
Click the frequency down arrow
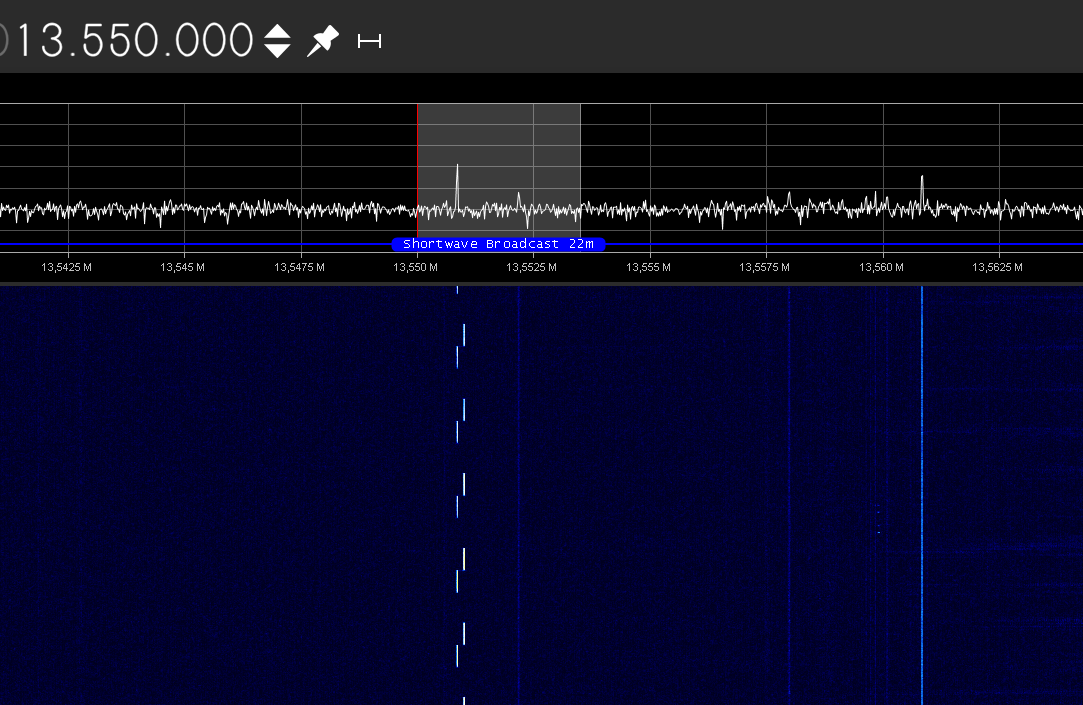click(278, 50)
